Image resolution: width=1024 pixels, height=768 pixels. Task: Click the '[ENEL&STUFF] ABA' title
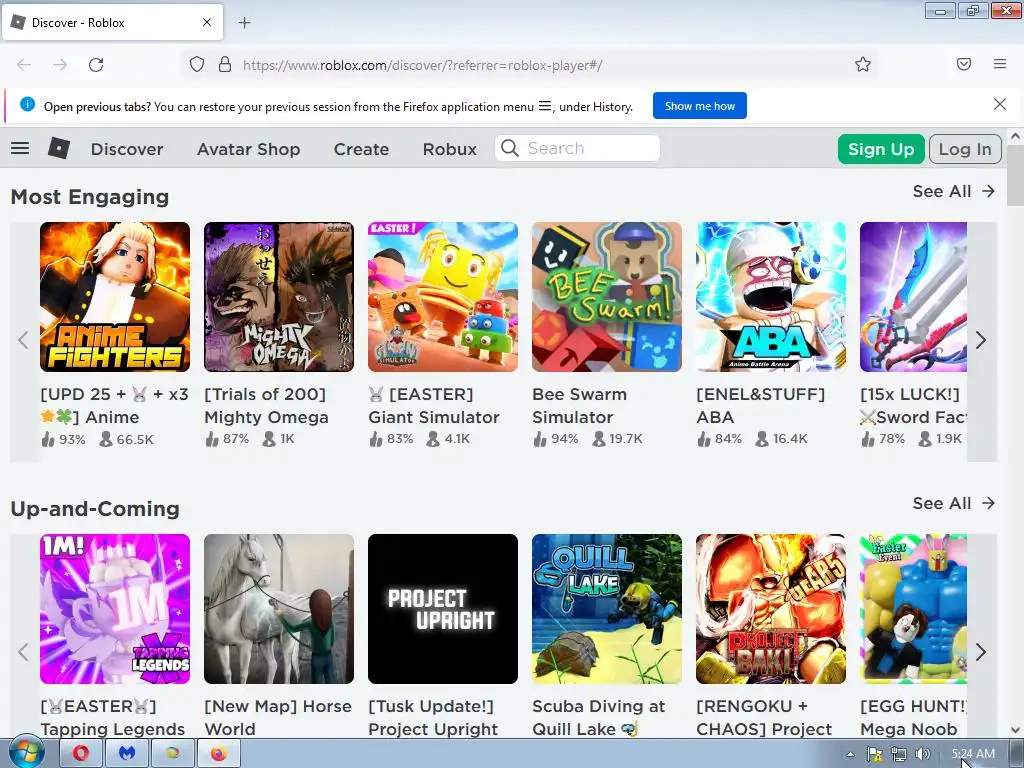coord(760,406)
